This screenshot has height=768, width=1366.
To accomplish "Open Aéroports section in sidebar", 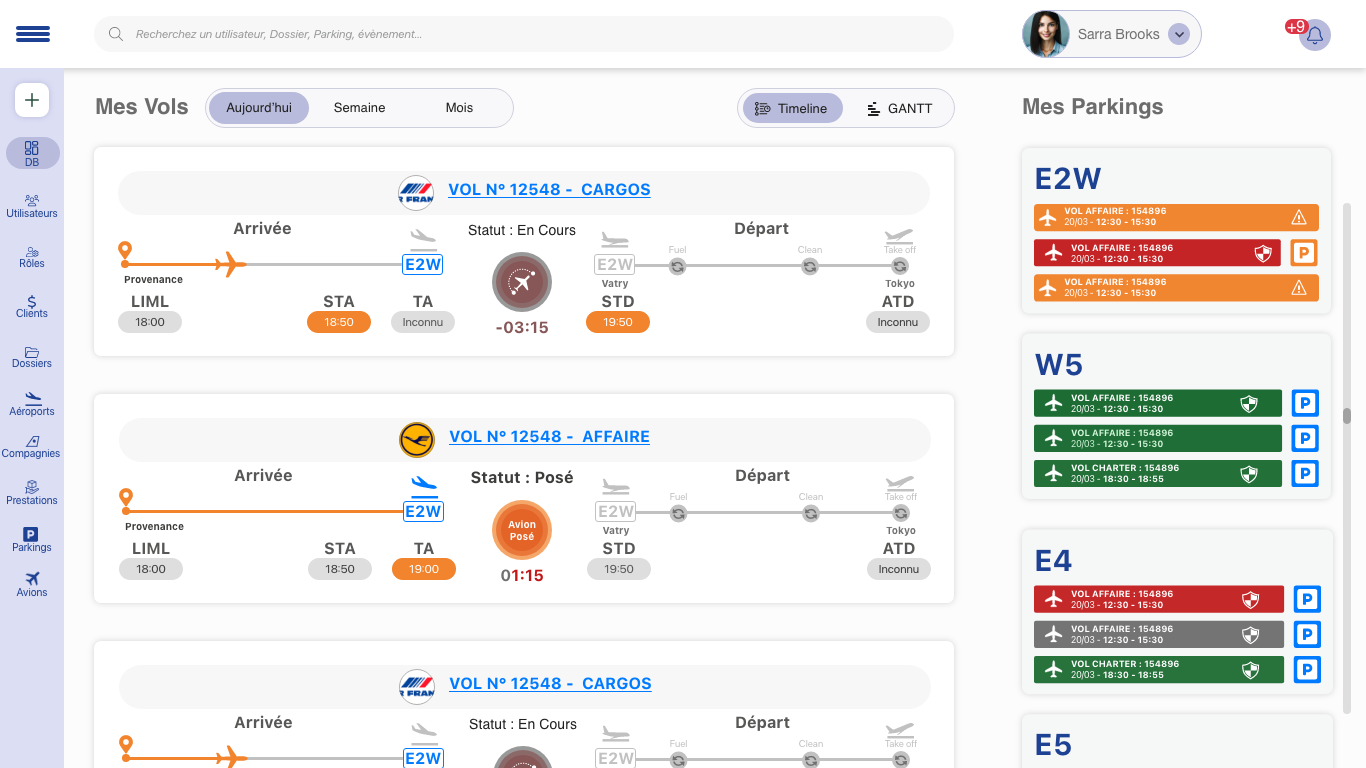I will point(32,403).
